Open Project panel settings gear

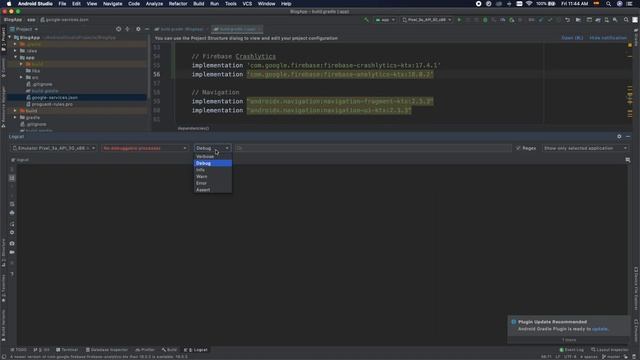pyautogui.click(x=138, y=29)
